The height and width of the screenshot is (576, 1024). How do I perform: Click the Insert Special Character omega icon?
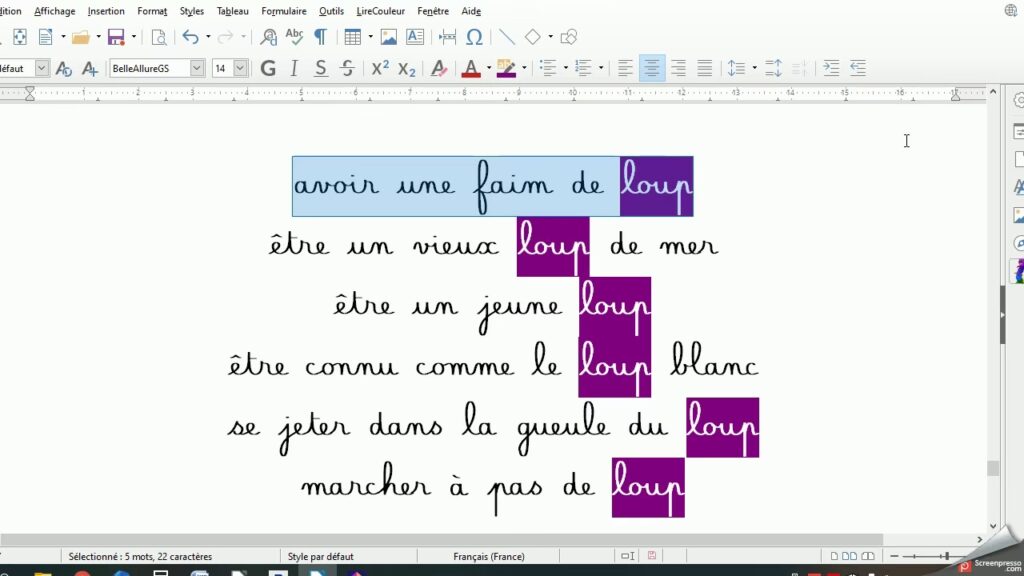pos(475,37)
